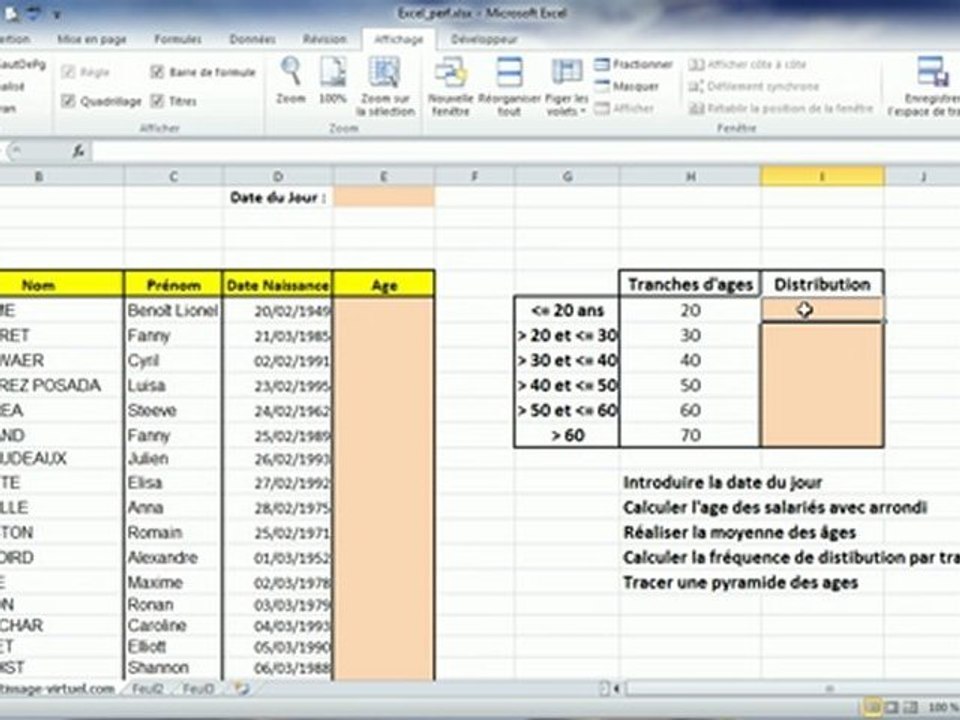The image size is (960, 720).
Task: Switch to page layout view in status bar
Action: pyautogui.click(x=892, y=708)
